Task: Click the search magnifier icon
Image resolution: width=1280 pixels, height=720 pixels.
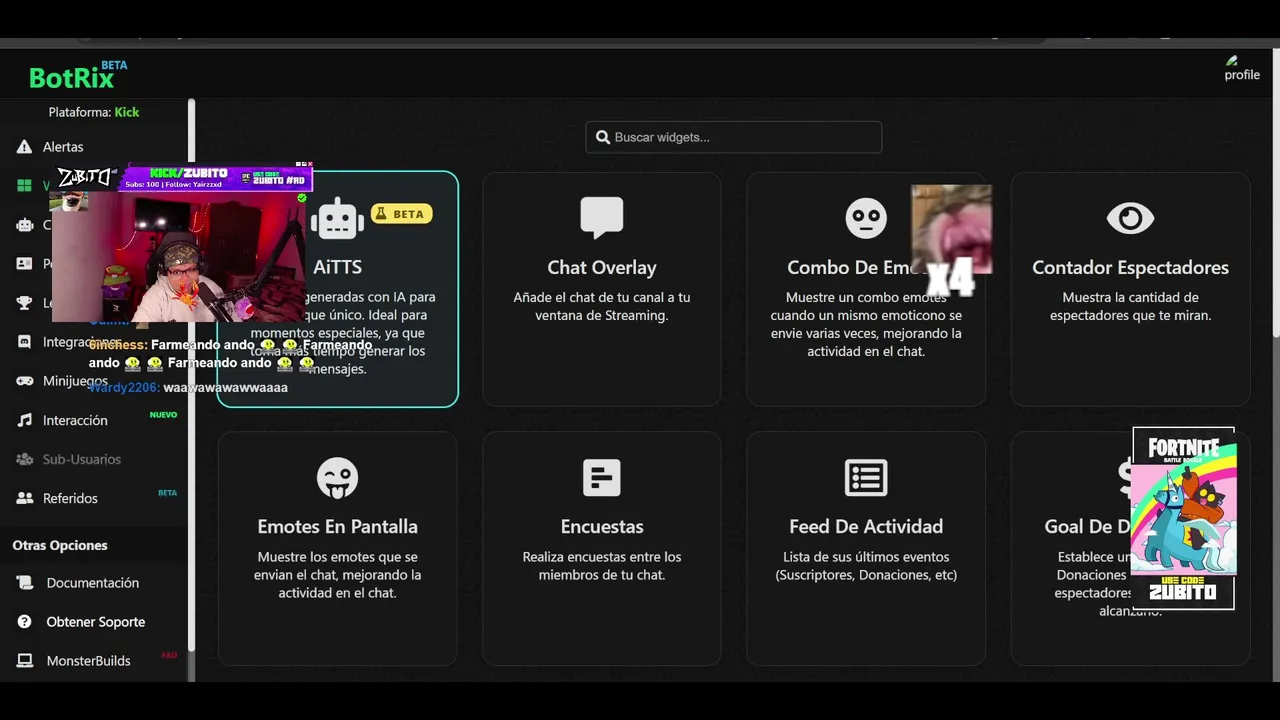Action: [x=603, y=137]
